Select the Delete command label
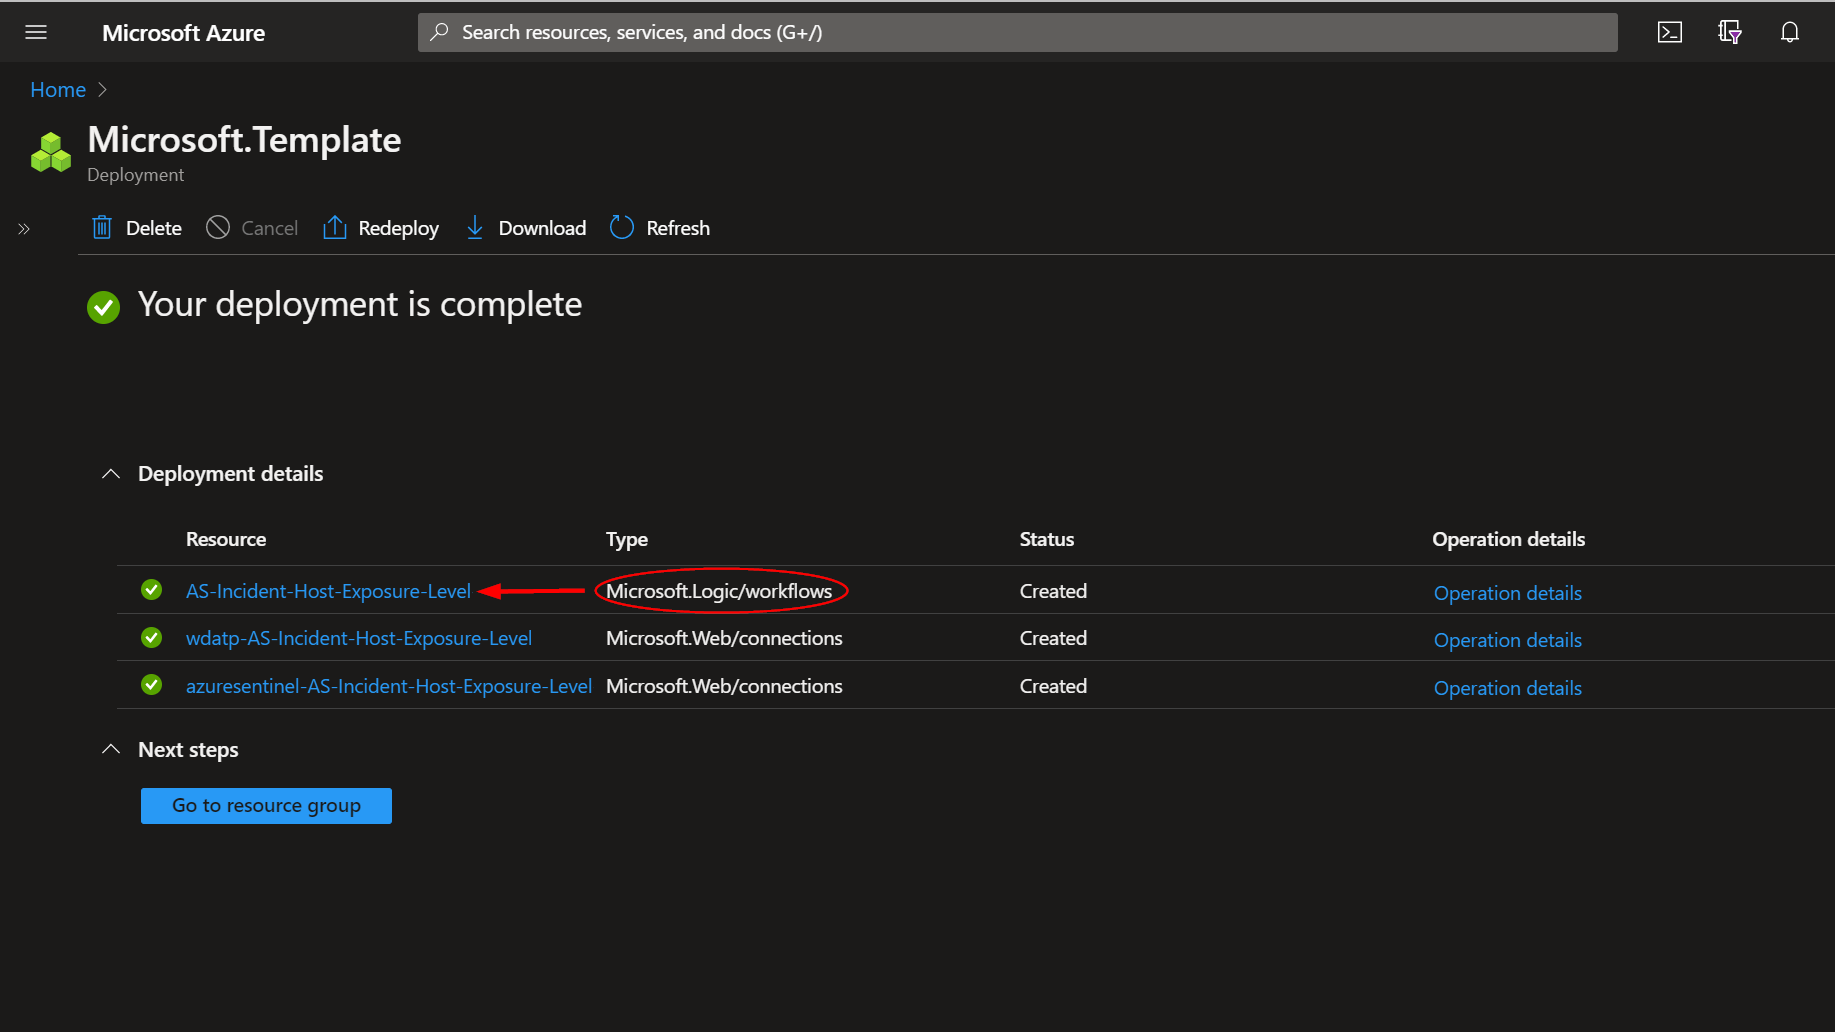 154,228
